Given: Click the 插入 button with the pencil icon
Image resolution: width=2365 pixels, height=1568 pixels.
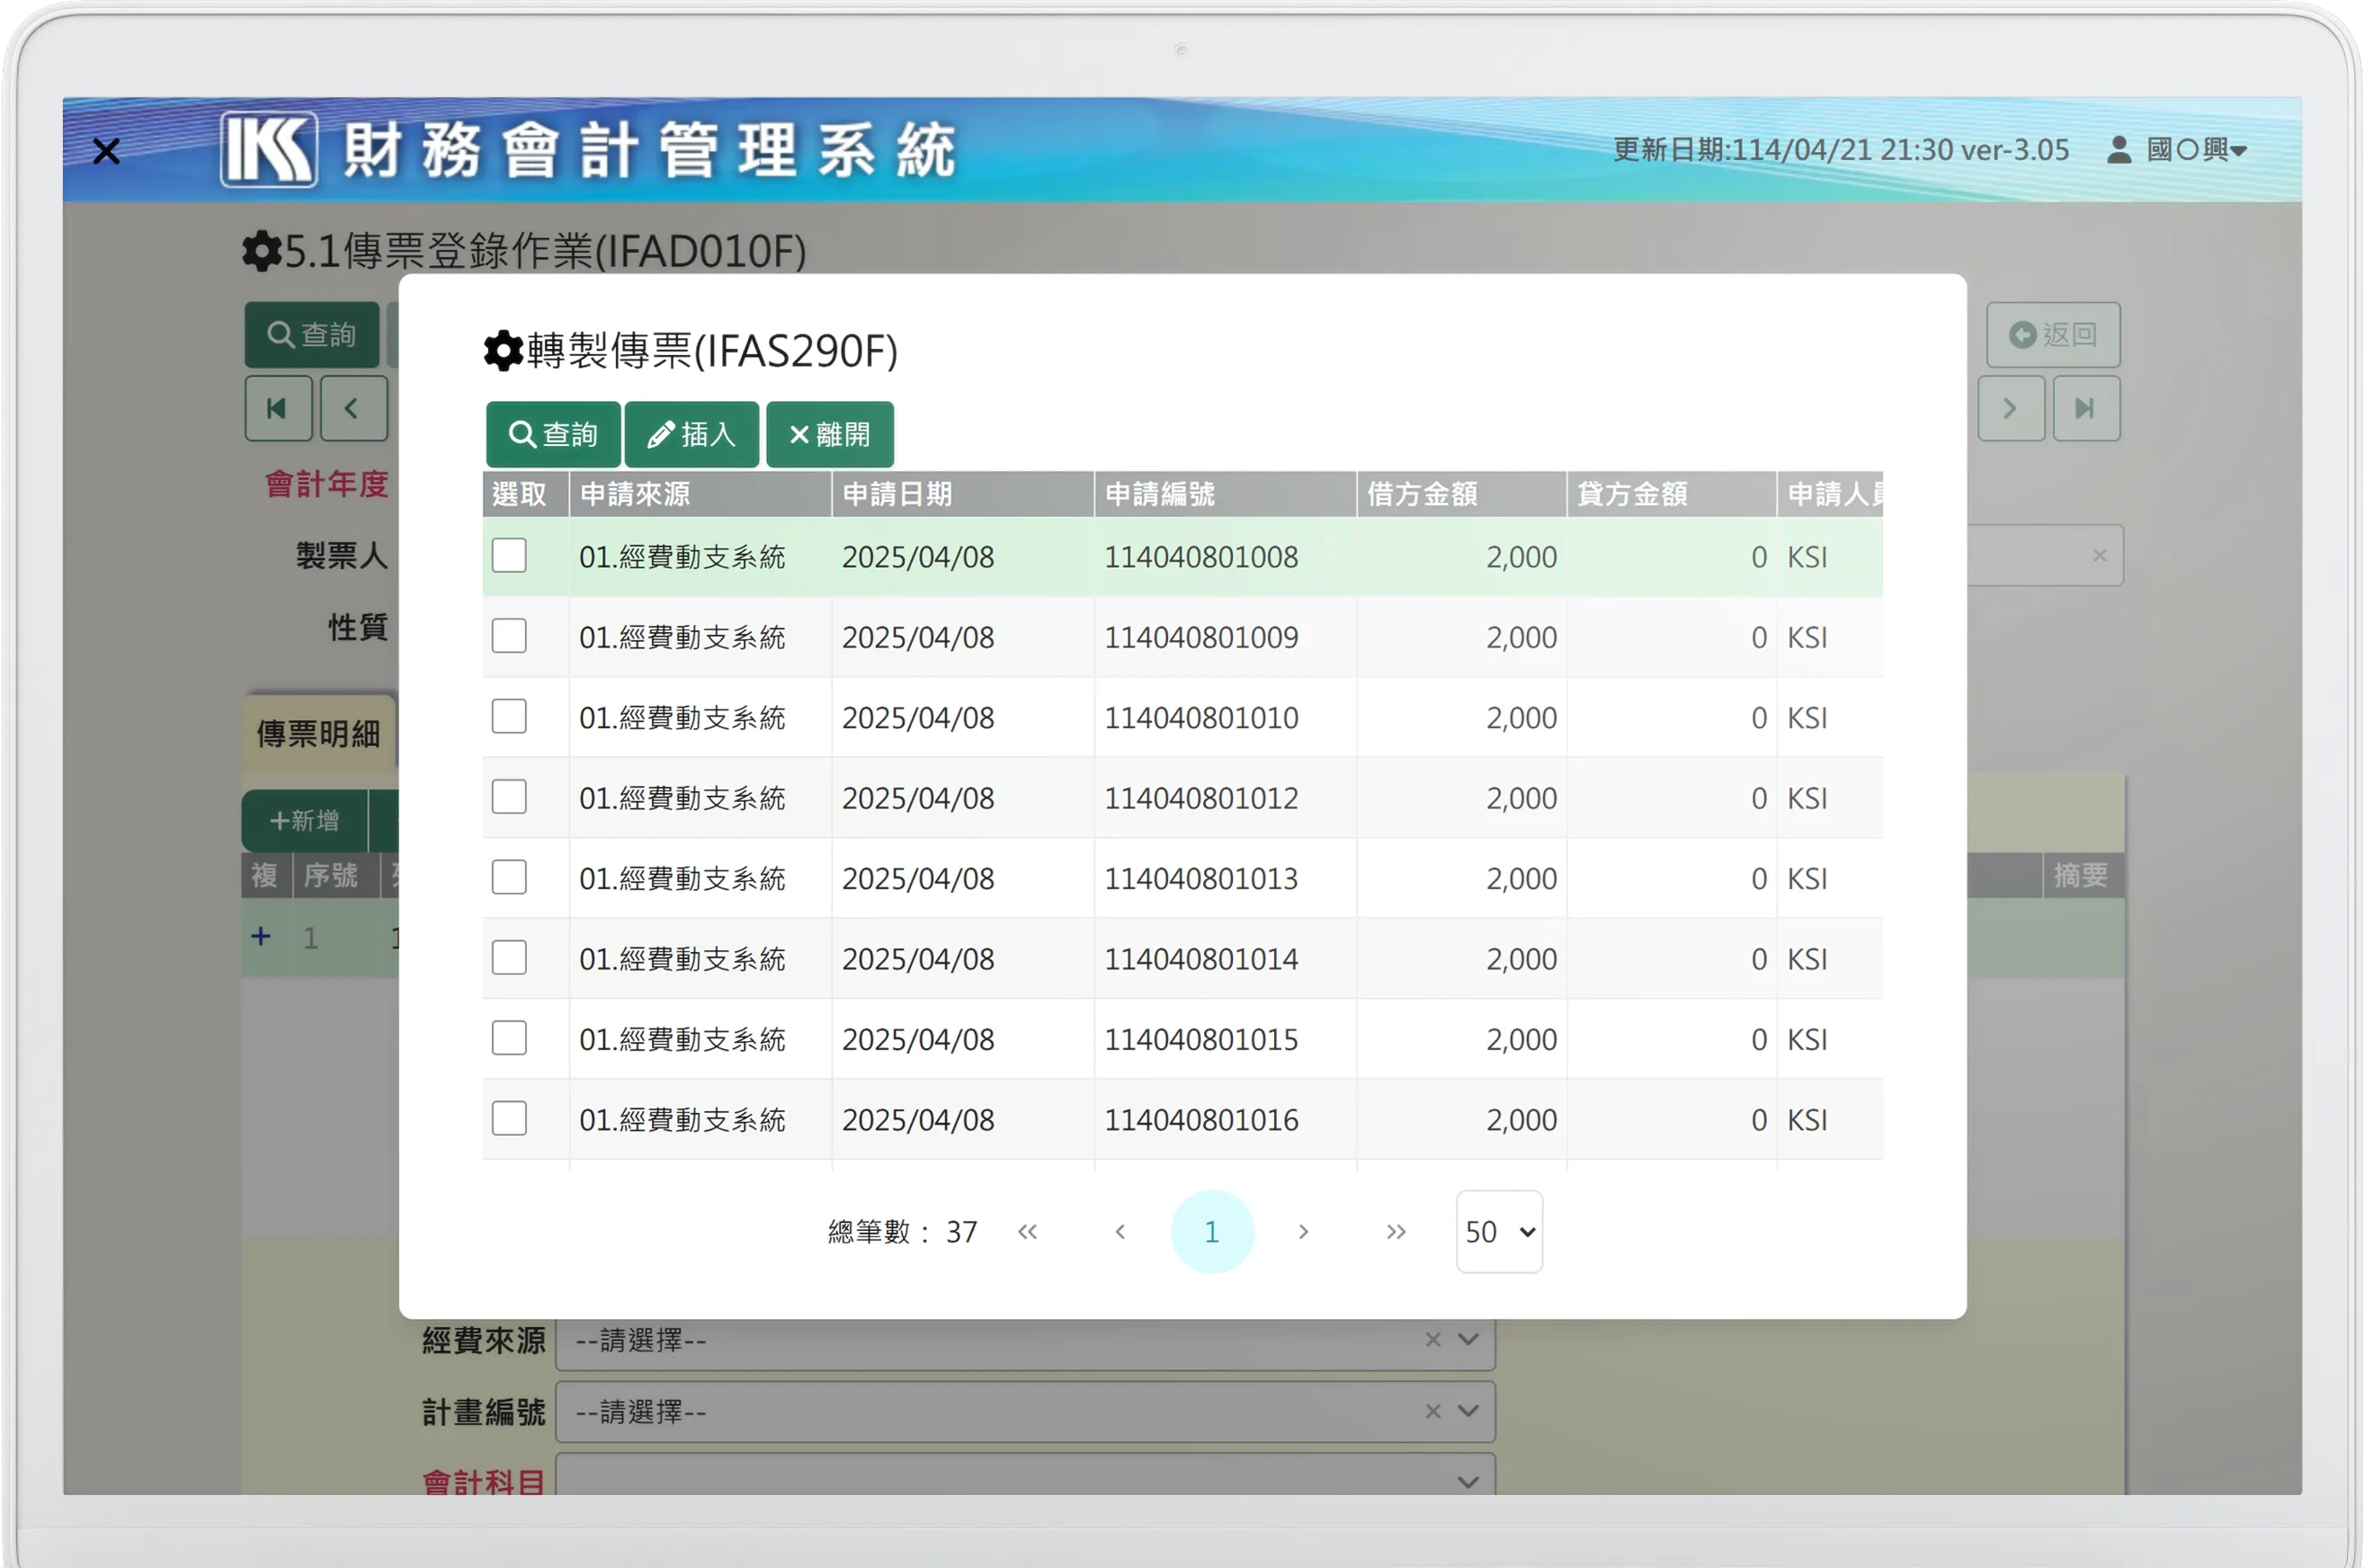Looking at the screenshot, I should [692, 434].
